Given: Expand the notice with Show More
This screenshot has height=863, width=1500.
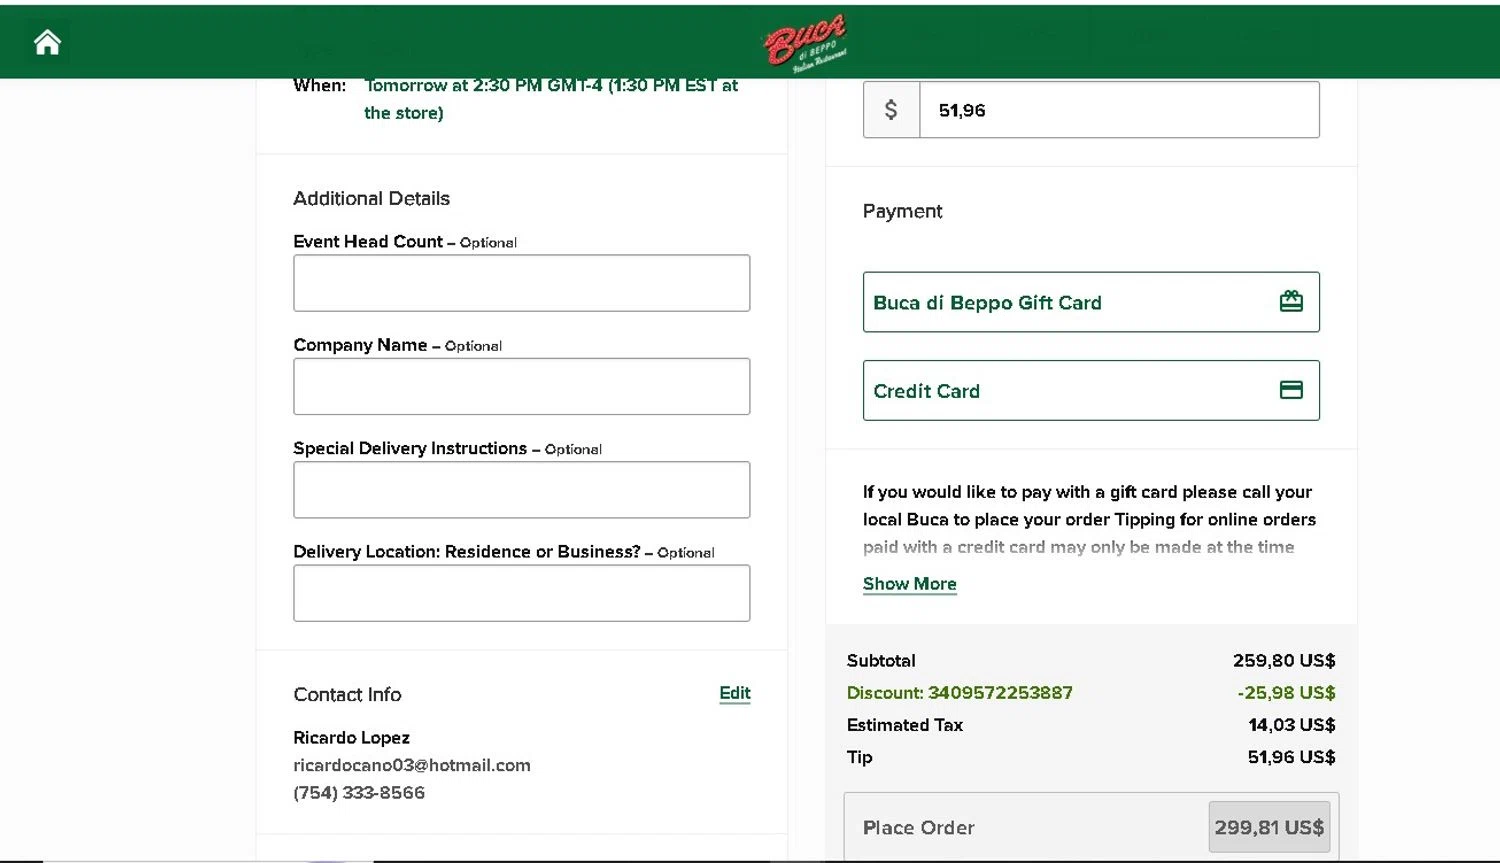Looking at the screenshot, I should (x=910, y=584).
